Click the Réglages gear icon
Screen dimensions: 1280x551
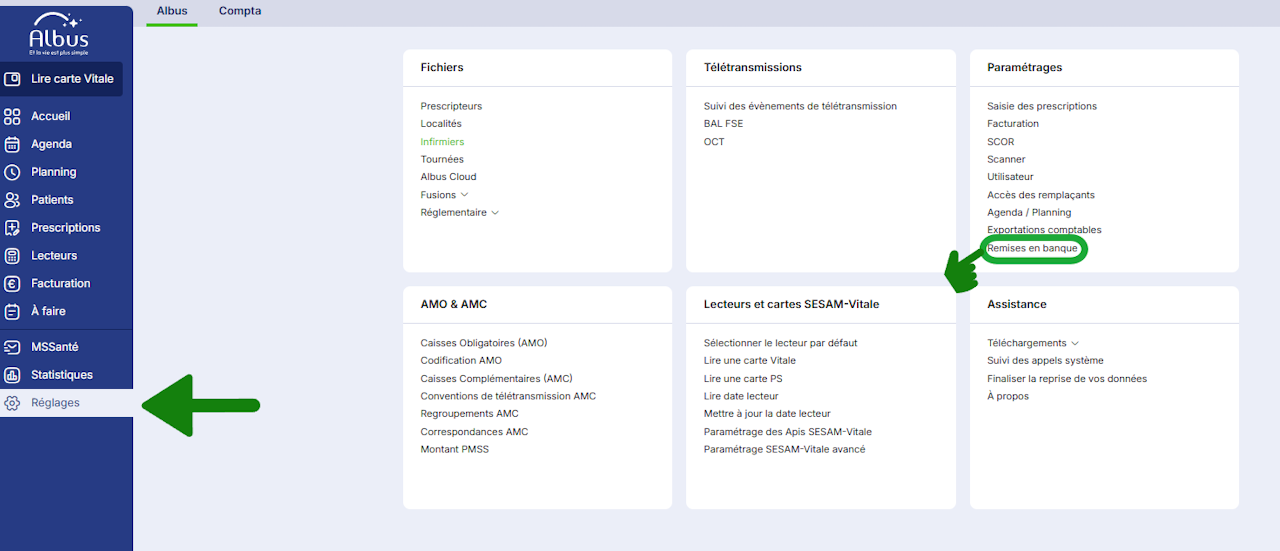tap(12, 403)
